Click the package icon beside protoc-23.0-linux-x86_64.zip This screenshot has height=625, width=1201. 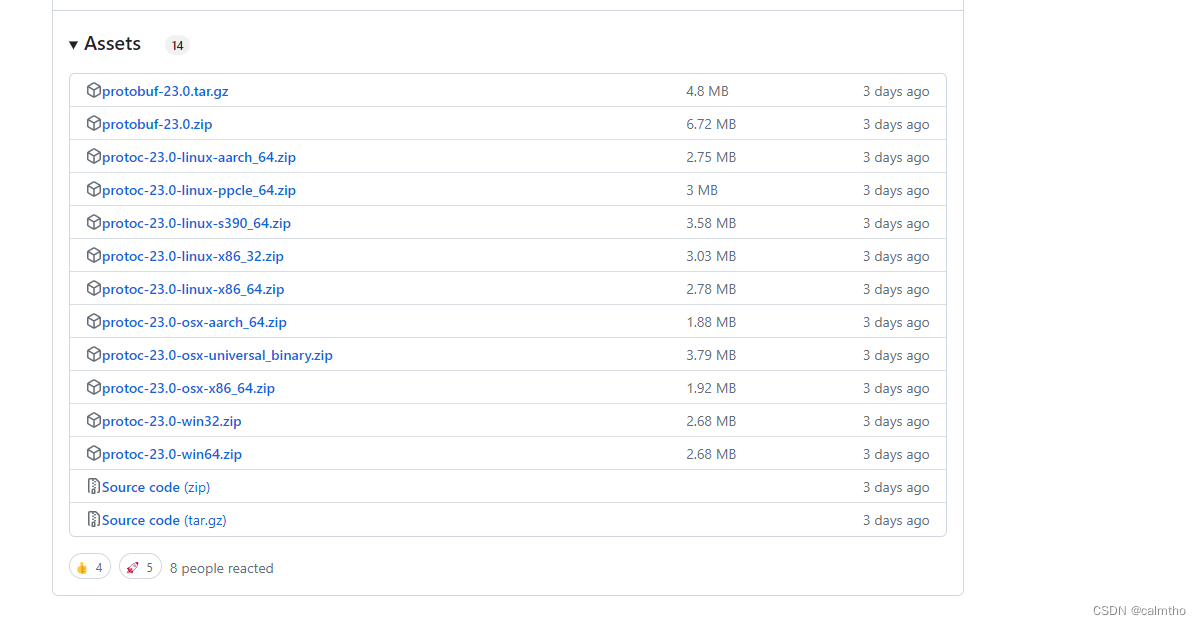pos(94,288)
